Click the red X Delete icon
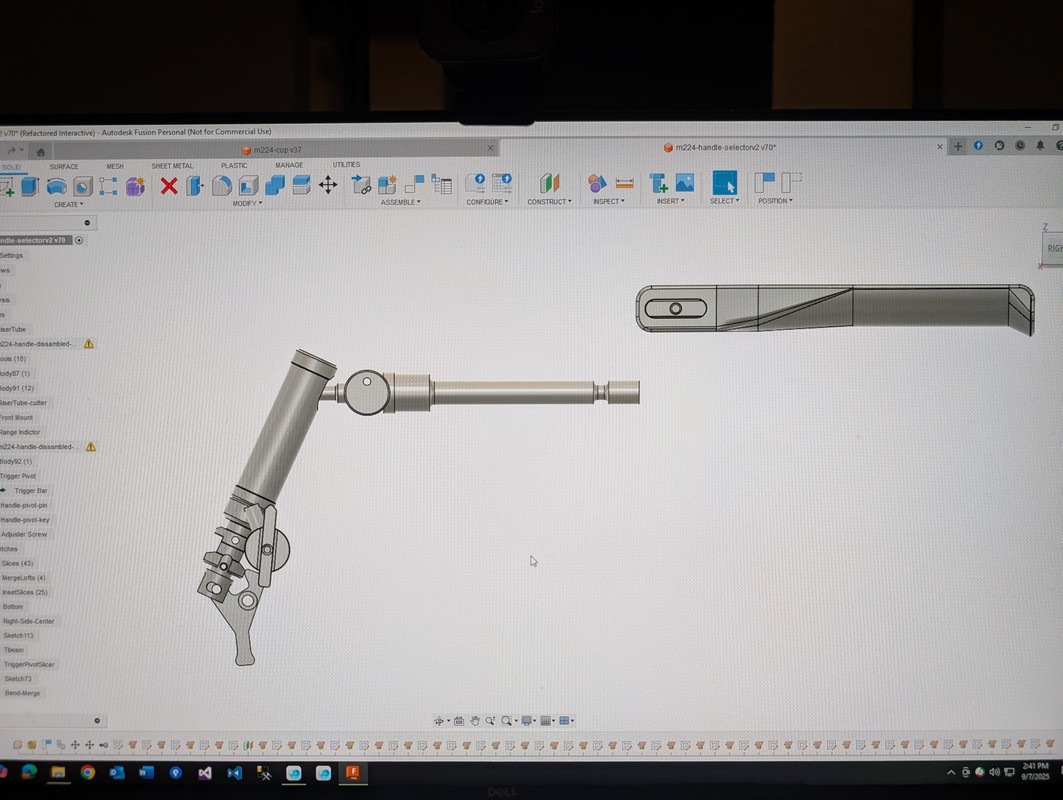 (x=169, y=186)
